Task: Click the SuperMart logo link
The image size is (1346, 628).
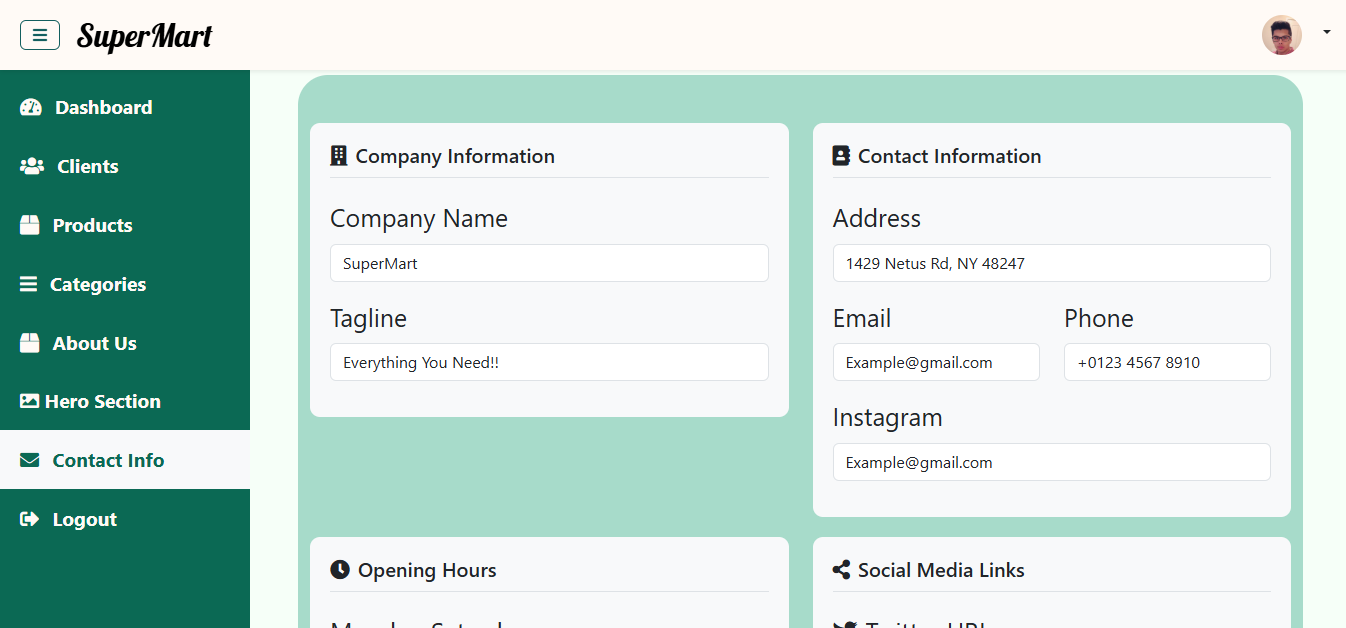Action: (144, 36)
